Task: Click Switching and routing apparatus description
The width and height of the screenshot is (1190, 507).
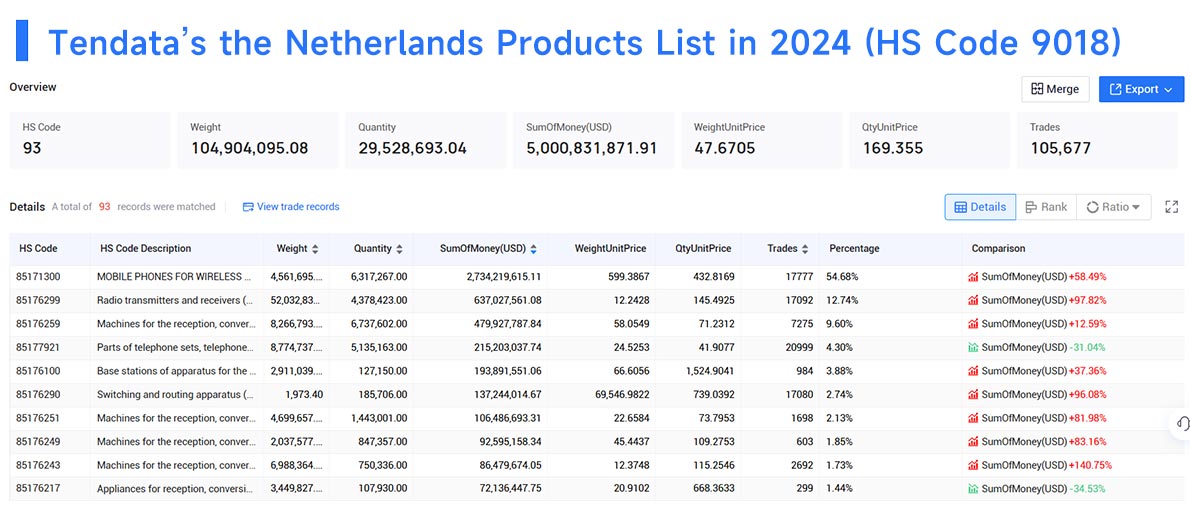Action: tap(175, 395)
